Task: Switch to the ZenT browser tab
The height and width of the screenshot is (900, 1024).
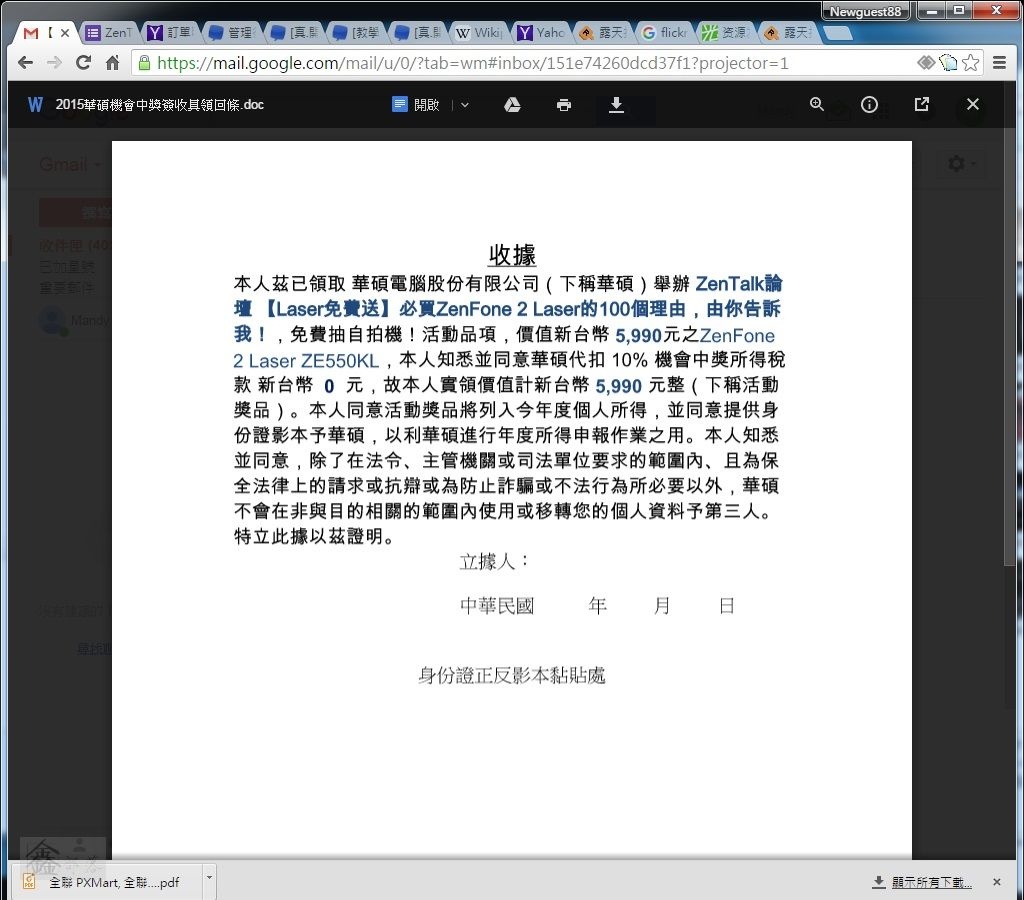Action: [110, 33]
